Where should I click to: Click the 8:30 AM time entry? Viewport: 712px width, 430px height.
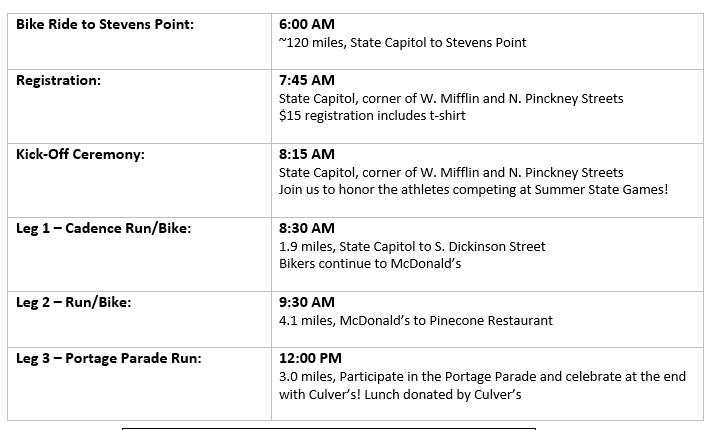307,228
